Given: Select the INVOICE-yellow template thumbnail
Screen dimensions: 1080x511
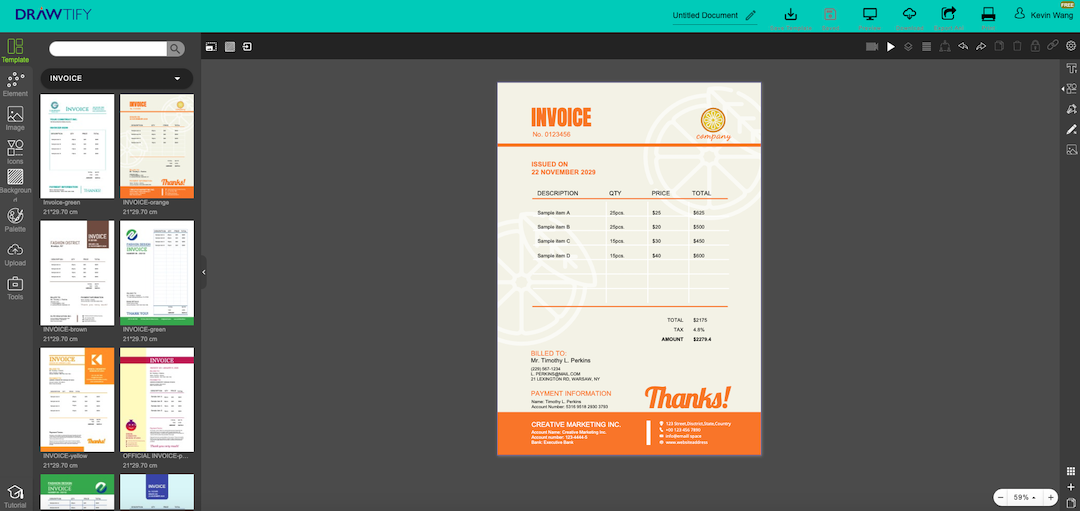Looking at the screenshot, I should (x=77, y=399).
